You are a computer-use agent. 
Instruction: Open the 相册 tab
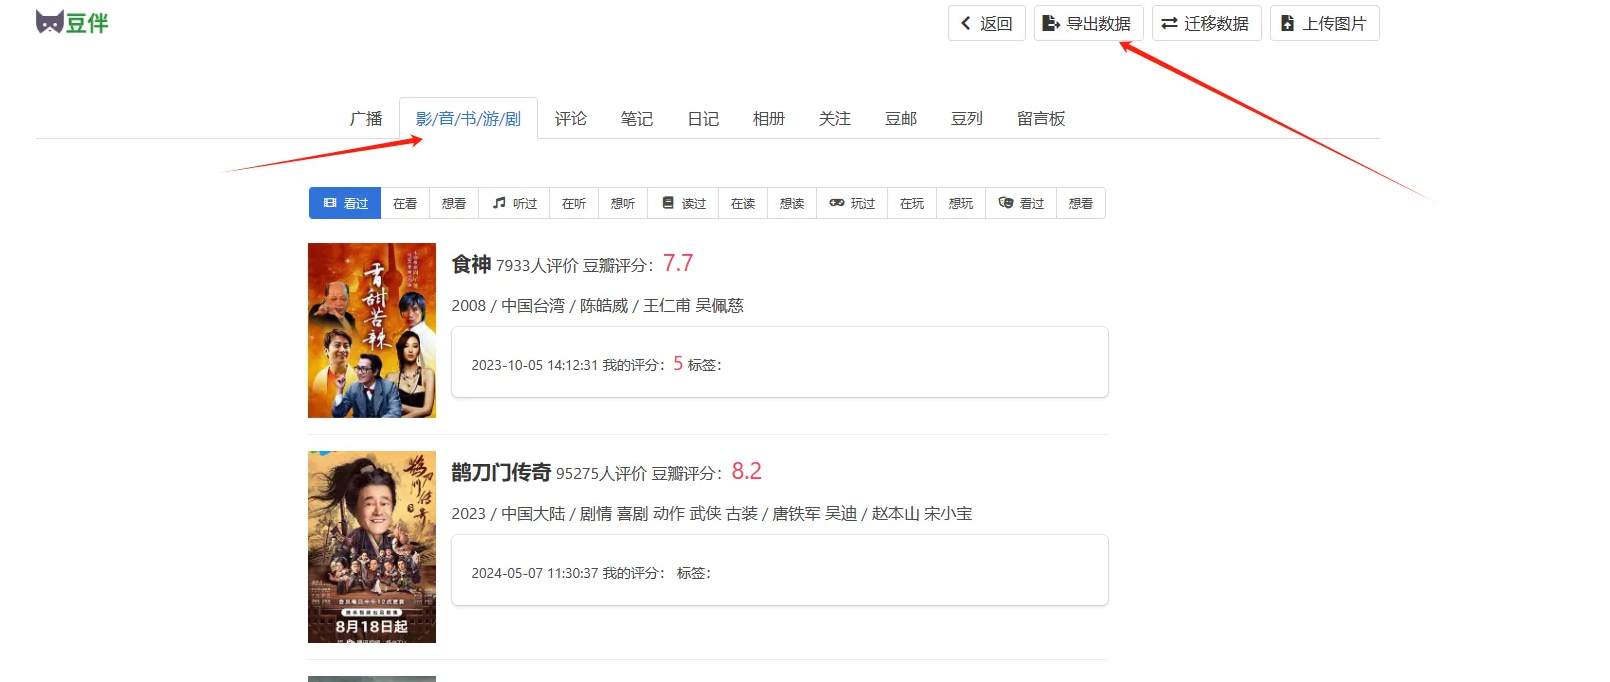click(769, 119)
